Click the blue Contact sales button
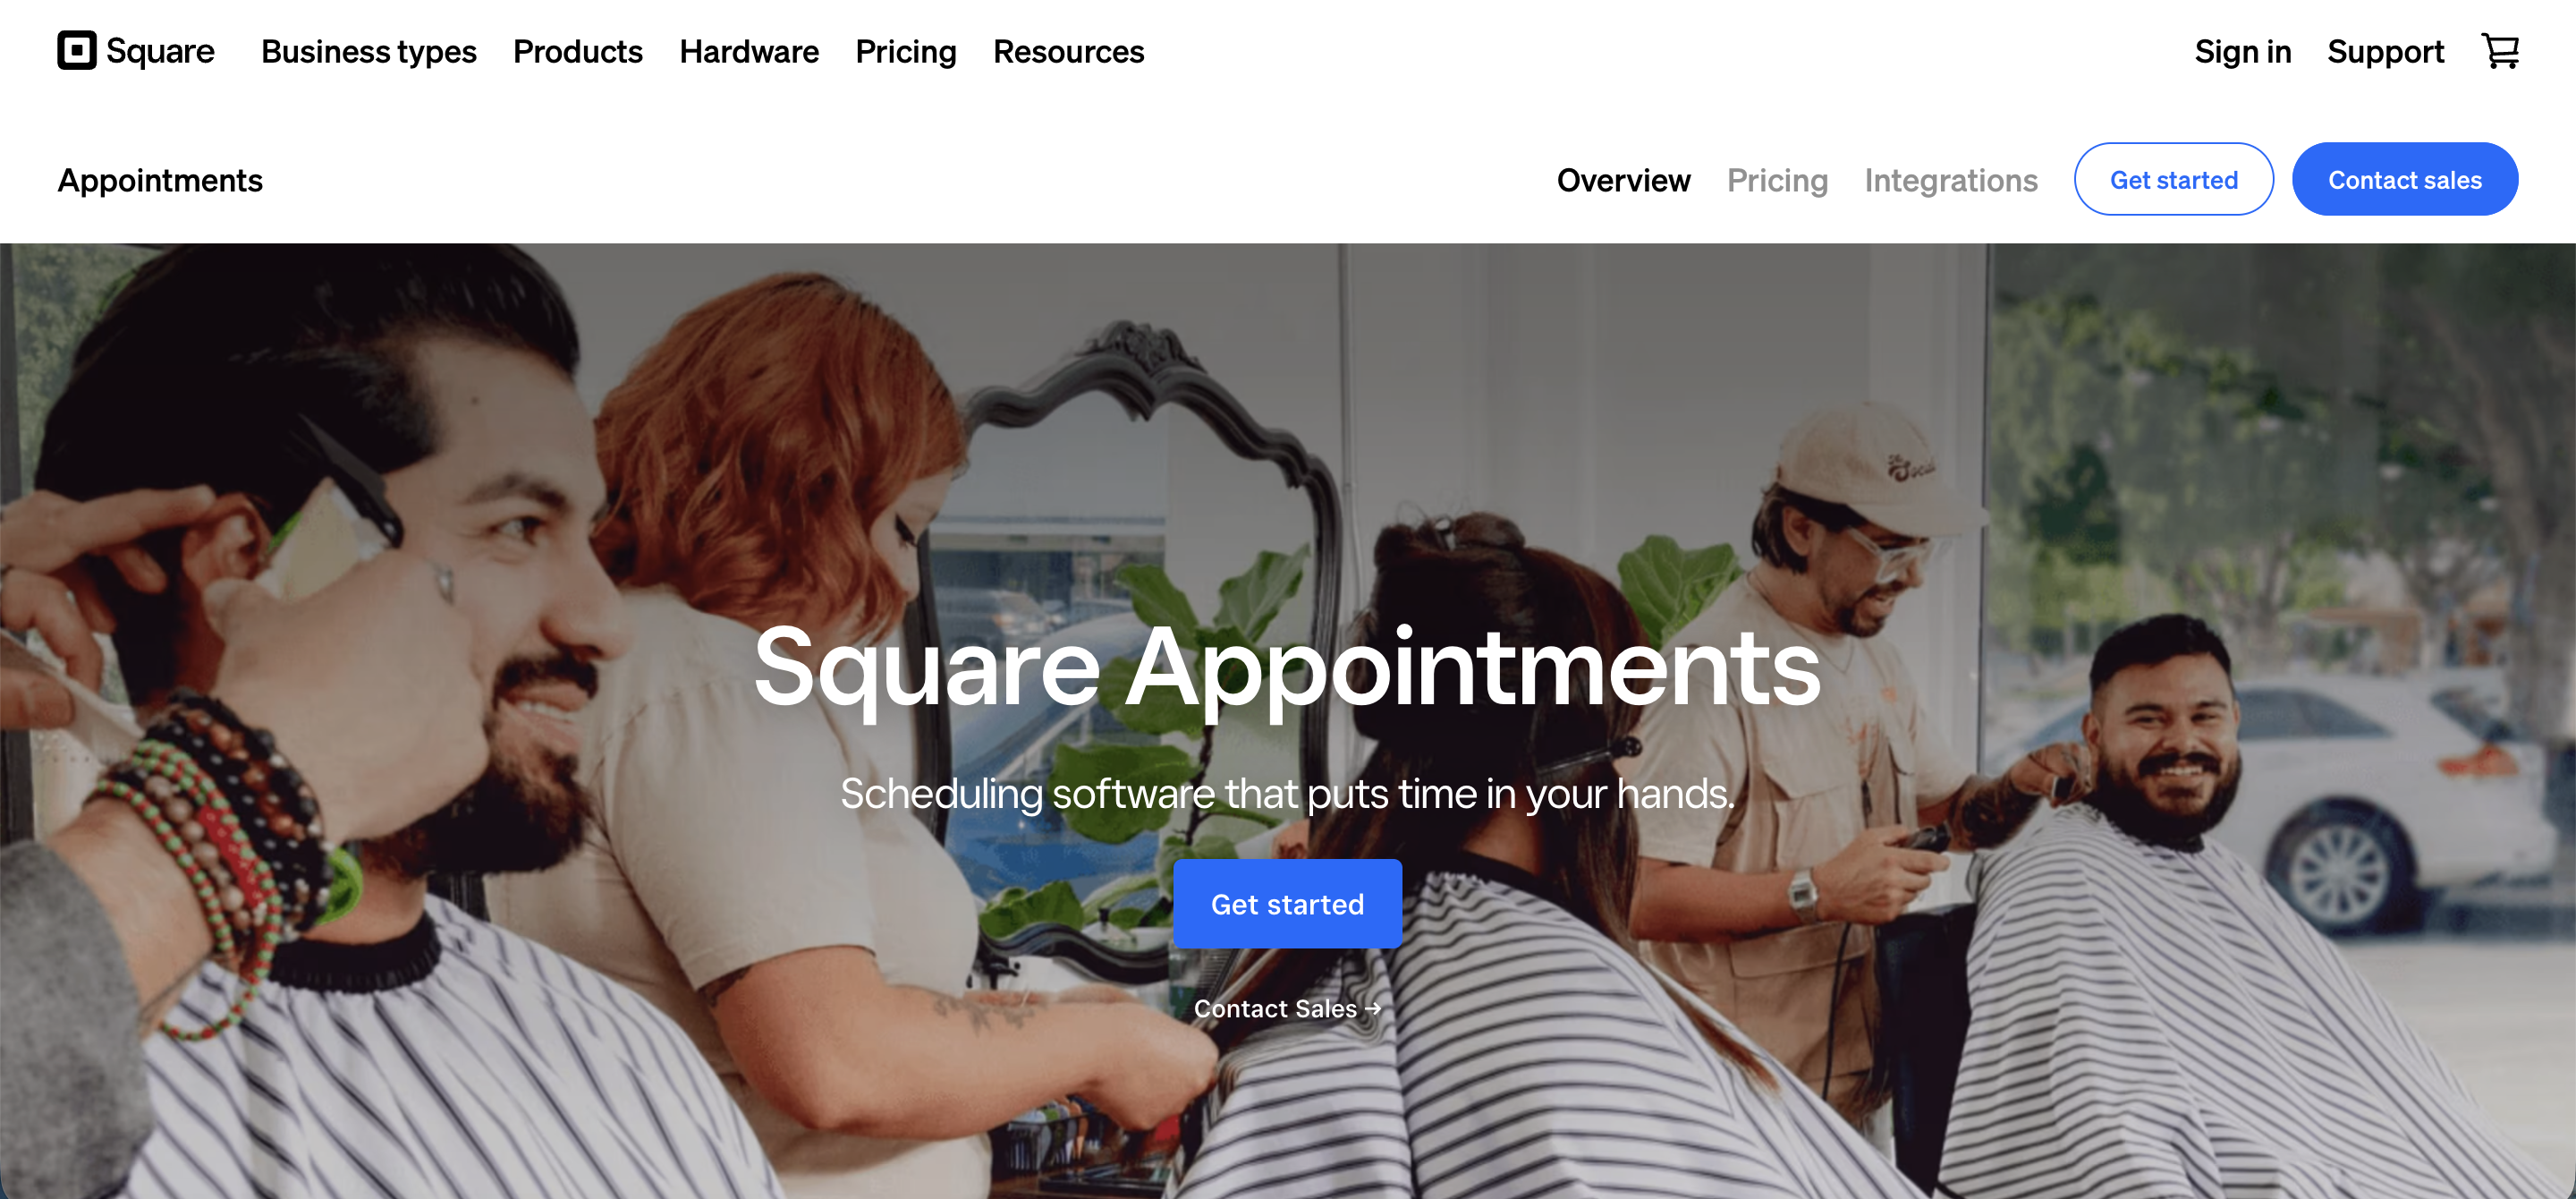The image size is (2576, 1199). pos(2404,179)
